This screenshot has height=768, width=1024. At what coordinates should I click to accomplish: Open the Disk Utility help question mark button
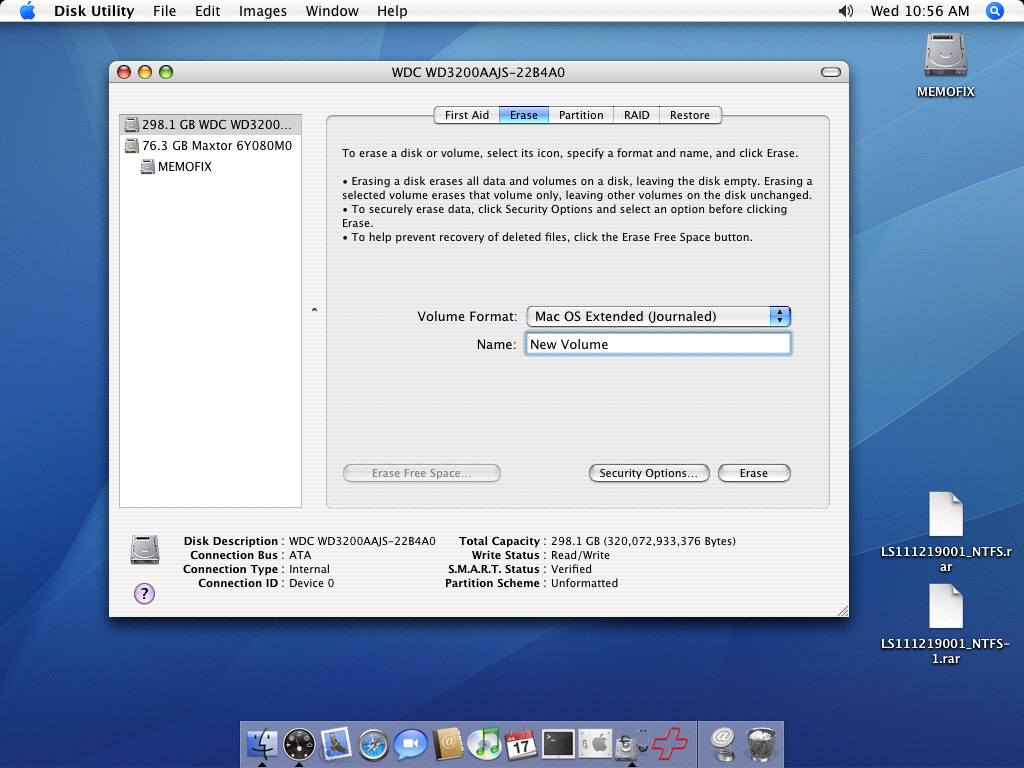(x=144, y=593)
